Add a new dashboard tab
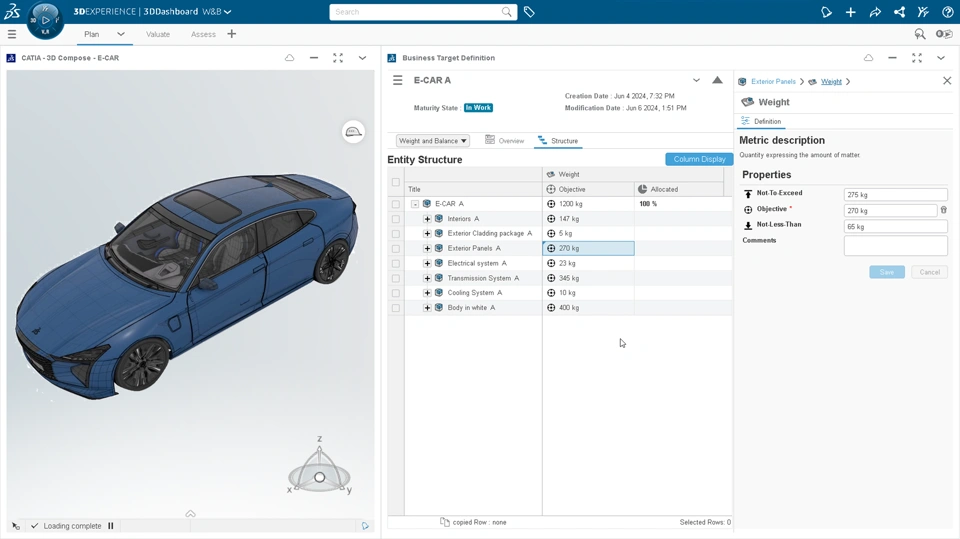 [x=231, y=34]
